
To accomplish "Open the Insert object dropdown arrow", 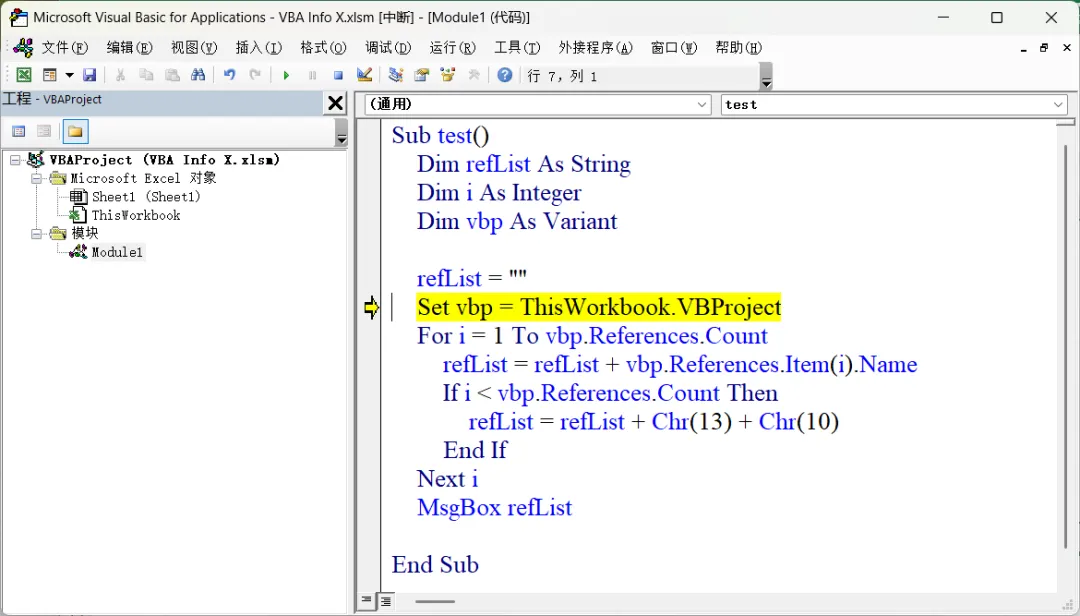I will (x=69, y=75).
